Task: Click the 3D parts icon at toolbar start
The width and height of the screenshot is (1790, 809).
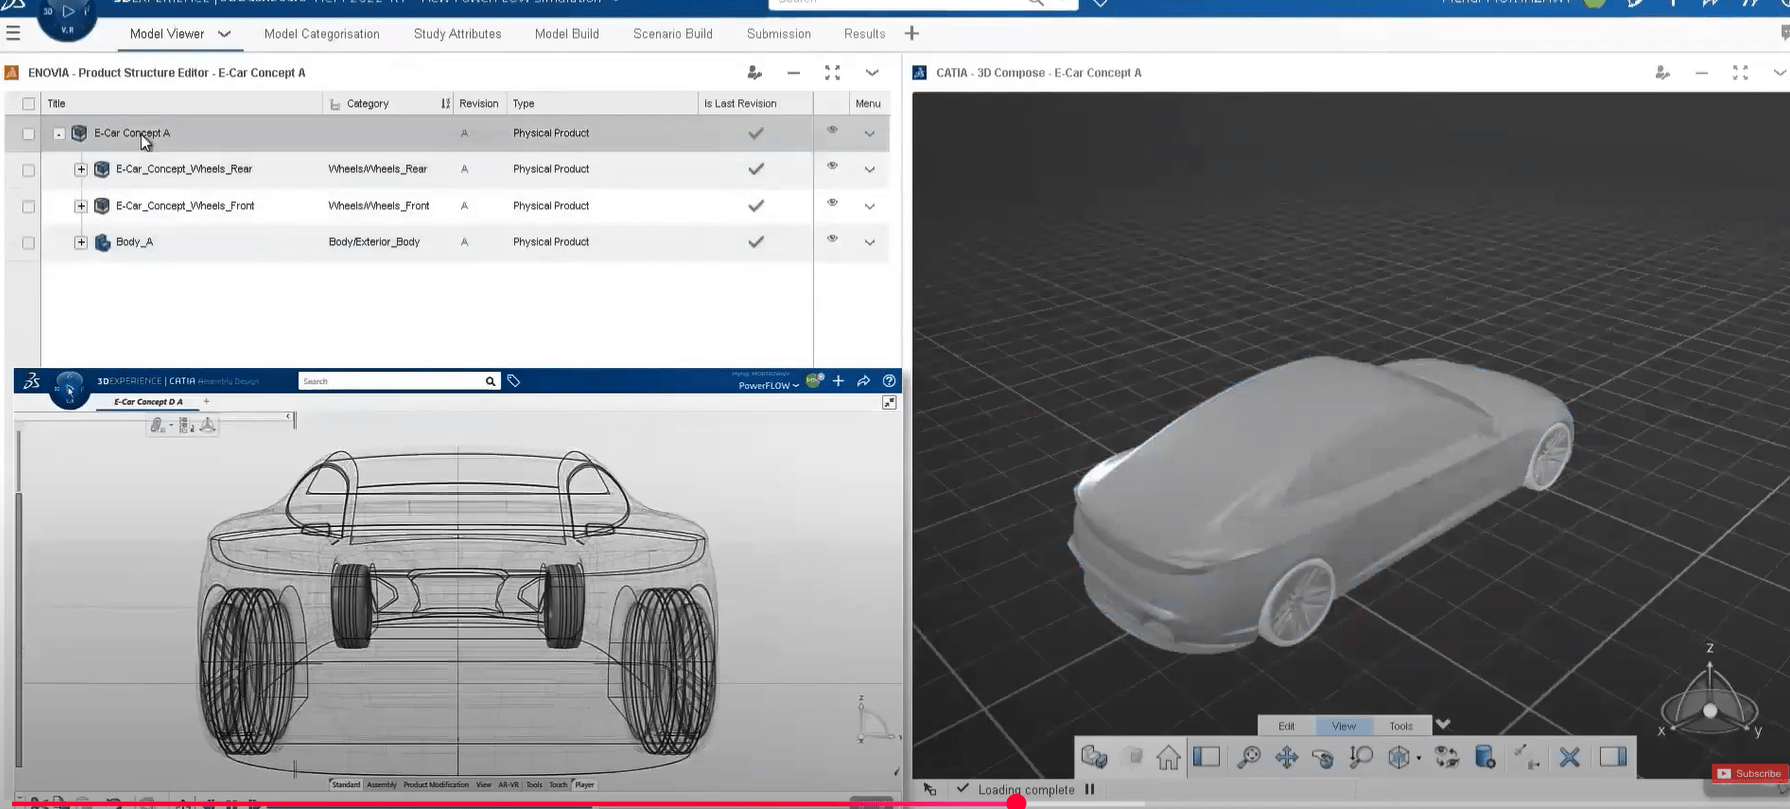Action: 1094,757
